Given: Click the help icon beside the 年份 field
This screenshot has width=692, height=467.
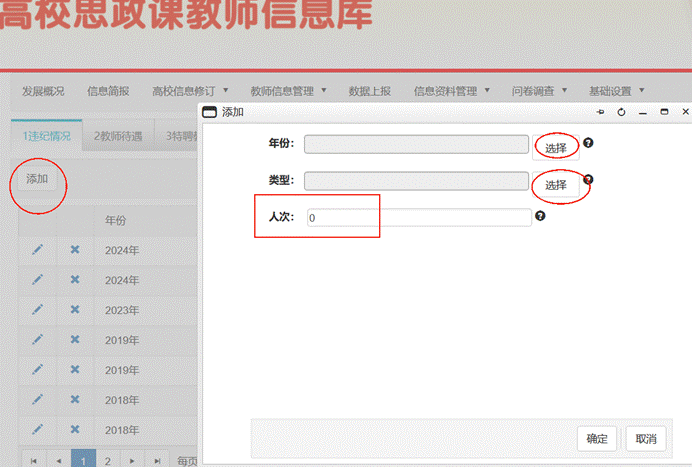Looking at the screenshot, I should [588, 143].
